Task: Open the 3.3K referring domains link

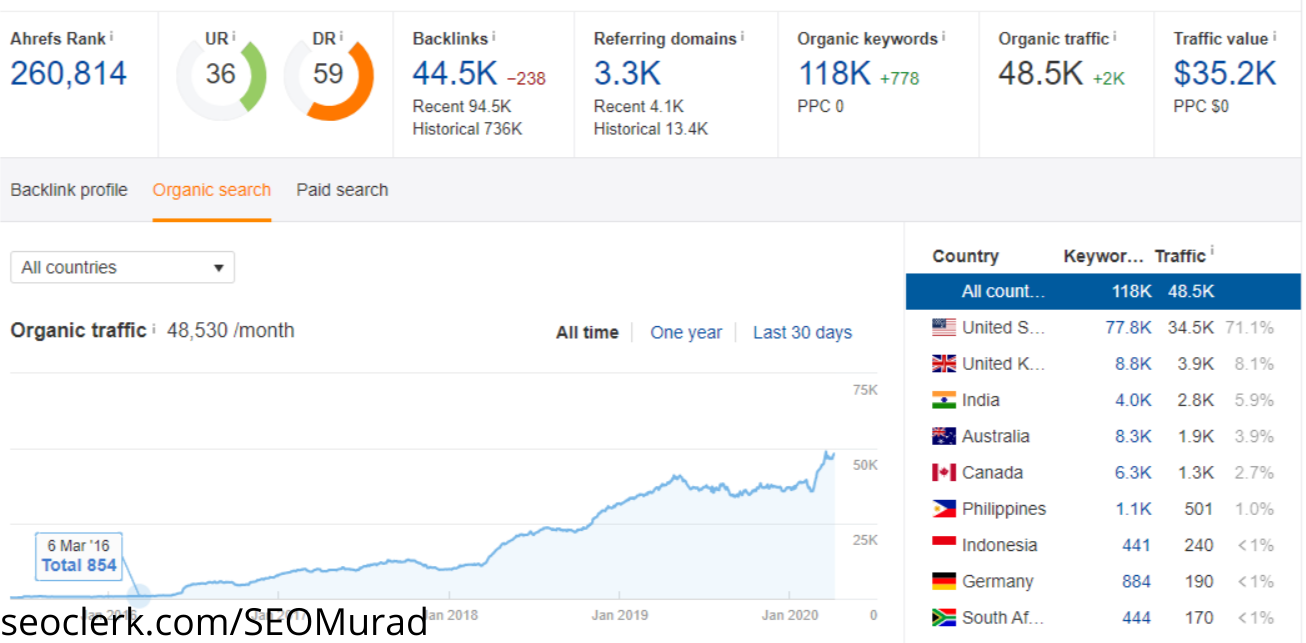Action: tap(626, 74)
